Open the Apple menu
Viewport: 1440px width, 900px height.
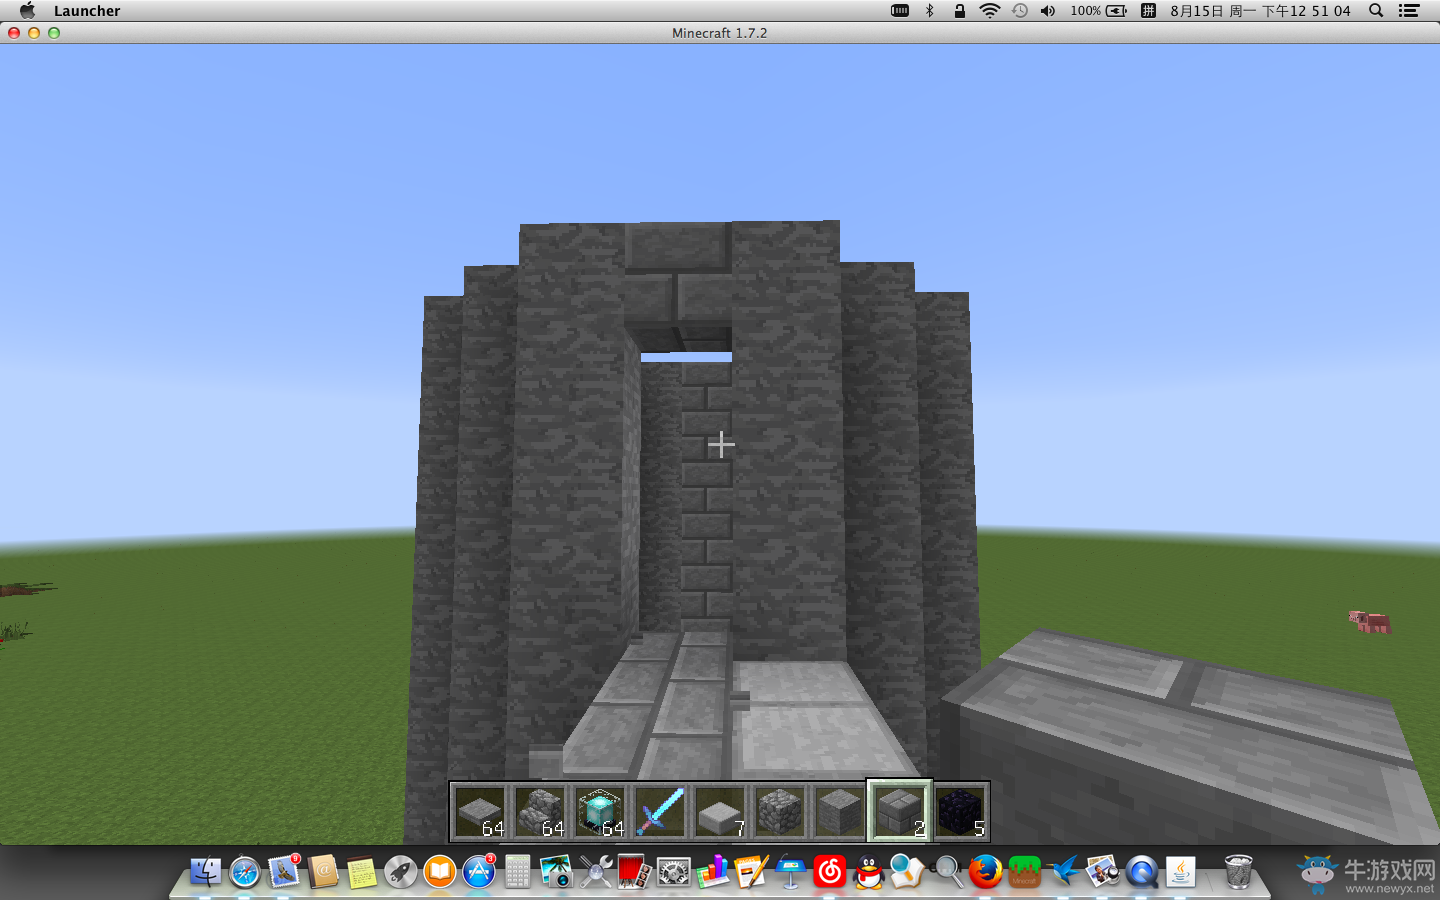(27, 10)
